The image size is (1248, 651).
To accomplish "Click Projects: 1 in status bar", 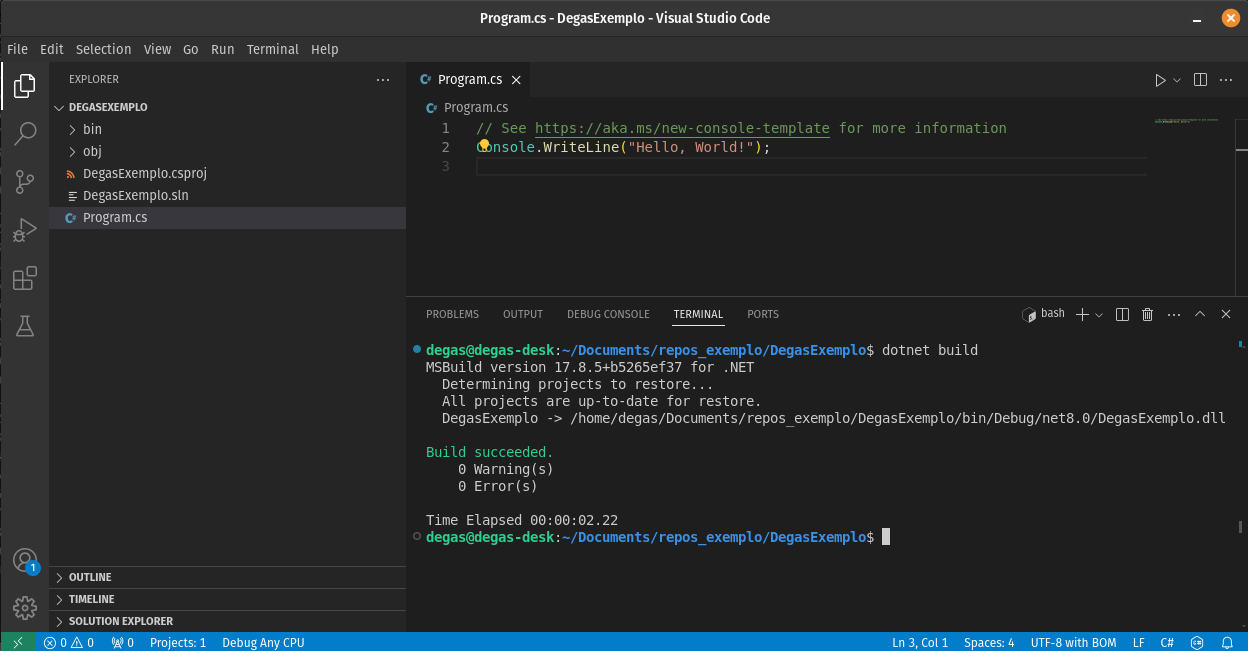I will [178, 642].
